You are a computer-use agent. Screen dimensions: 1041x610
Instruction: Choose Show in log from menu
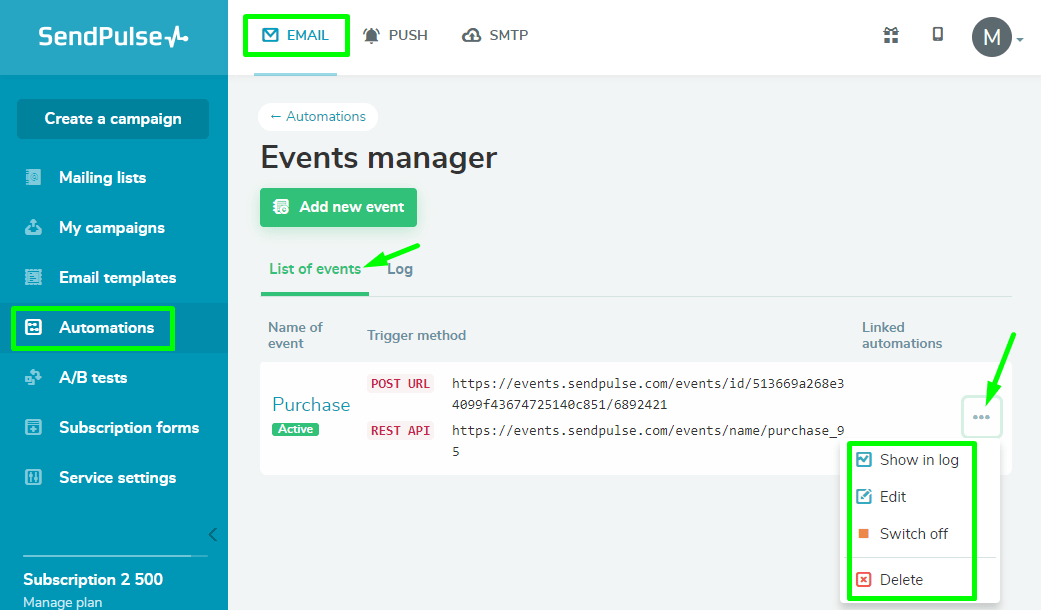[x=908, y=460]
